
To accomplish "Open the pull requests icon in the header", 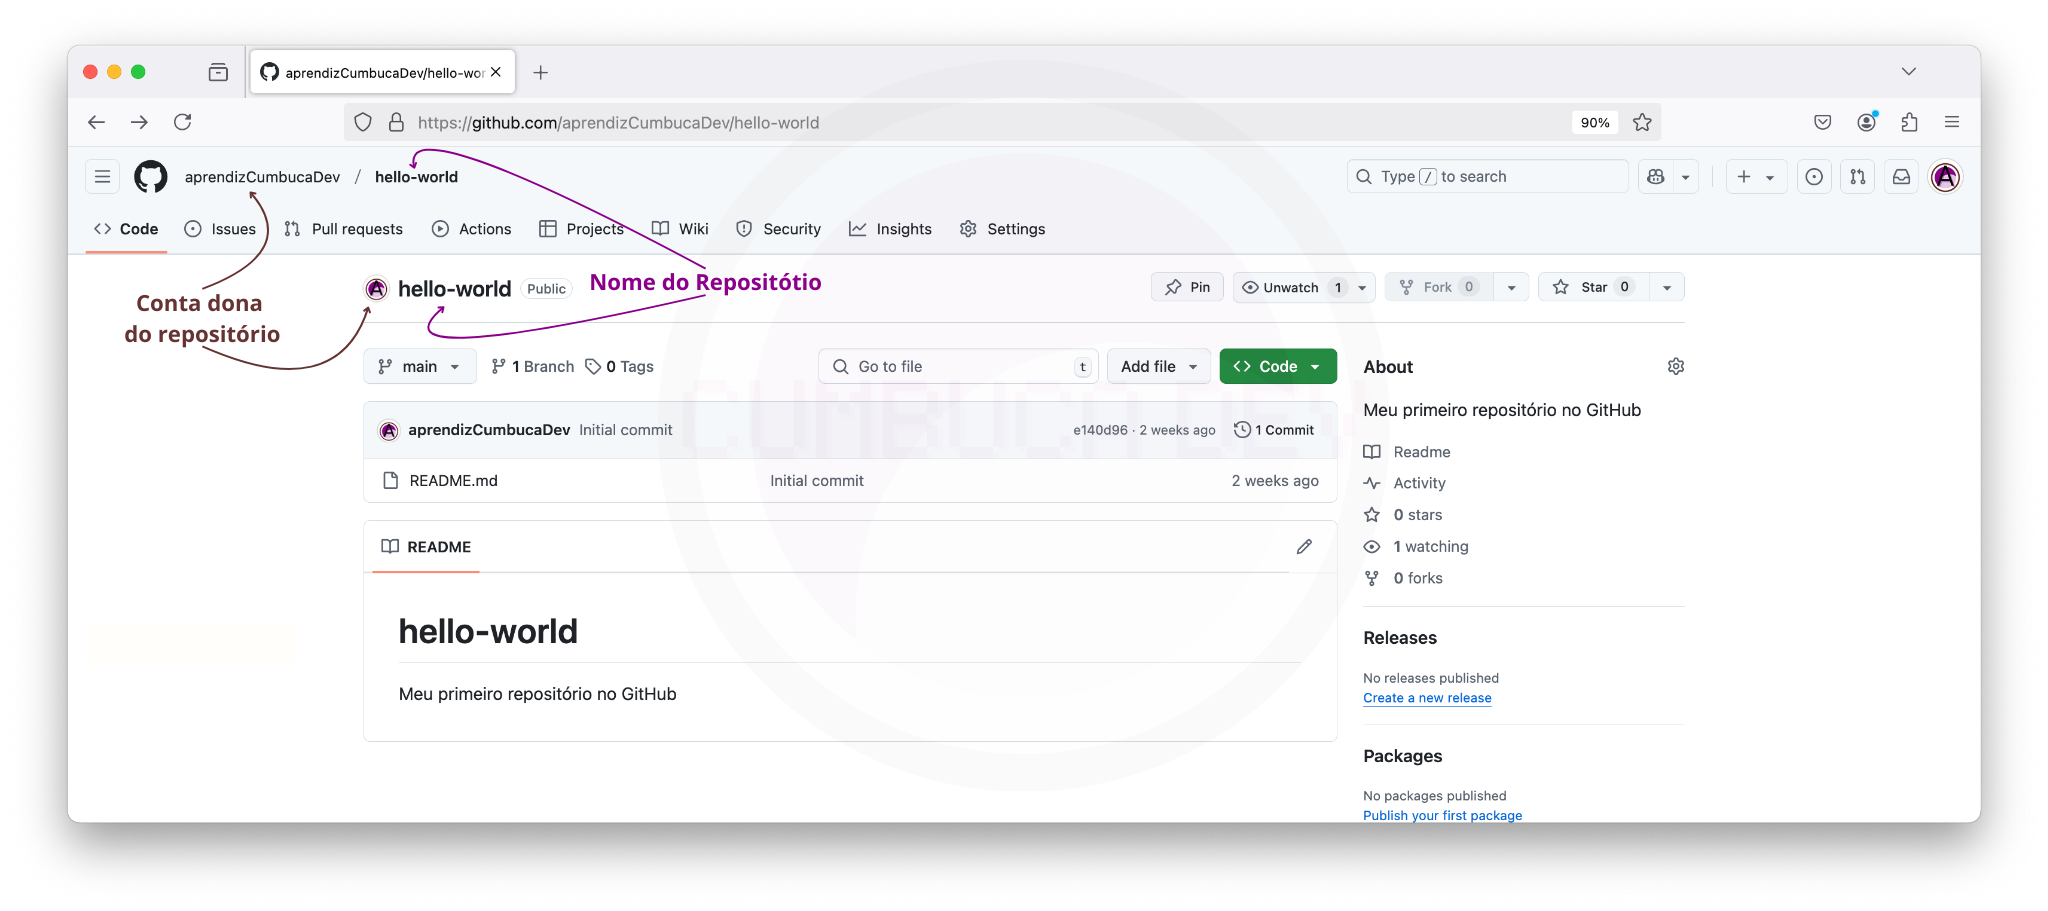I will (x=1857, y=176).
